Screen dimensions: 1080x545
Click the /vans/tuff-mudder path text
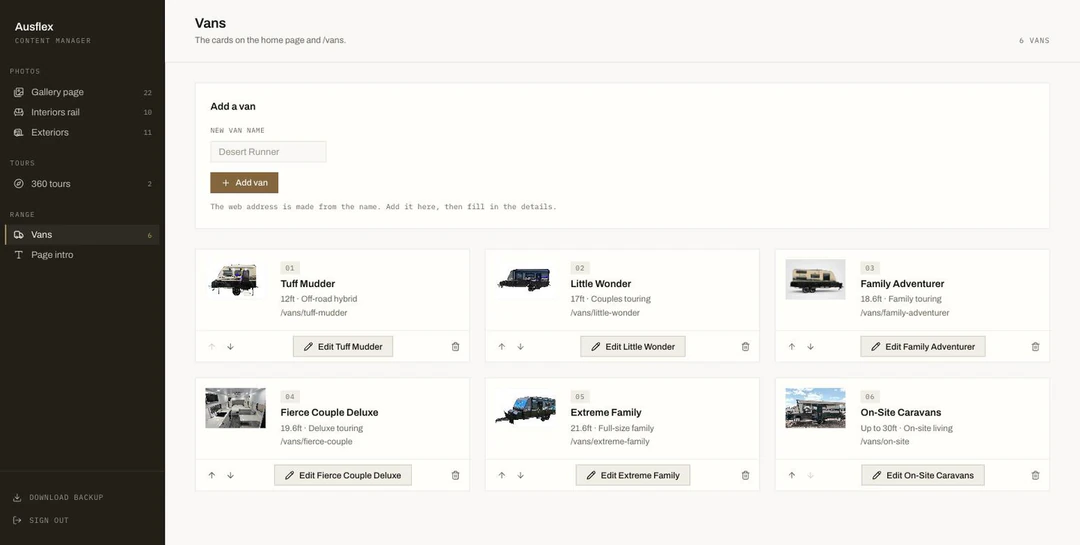click(x=313, y=313)
